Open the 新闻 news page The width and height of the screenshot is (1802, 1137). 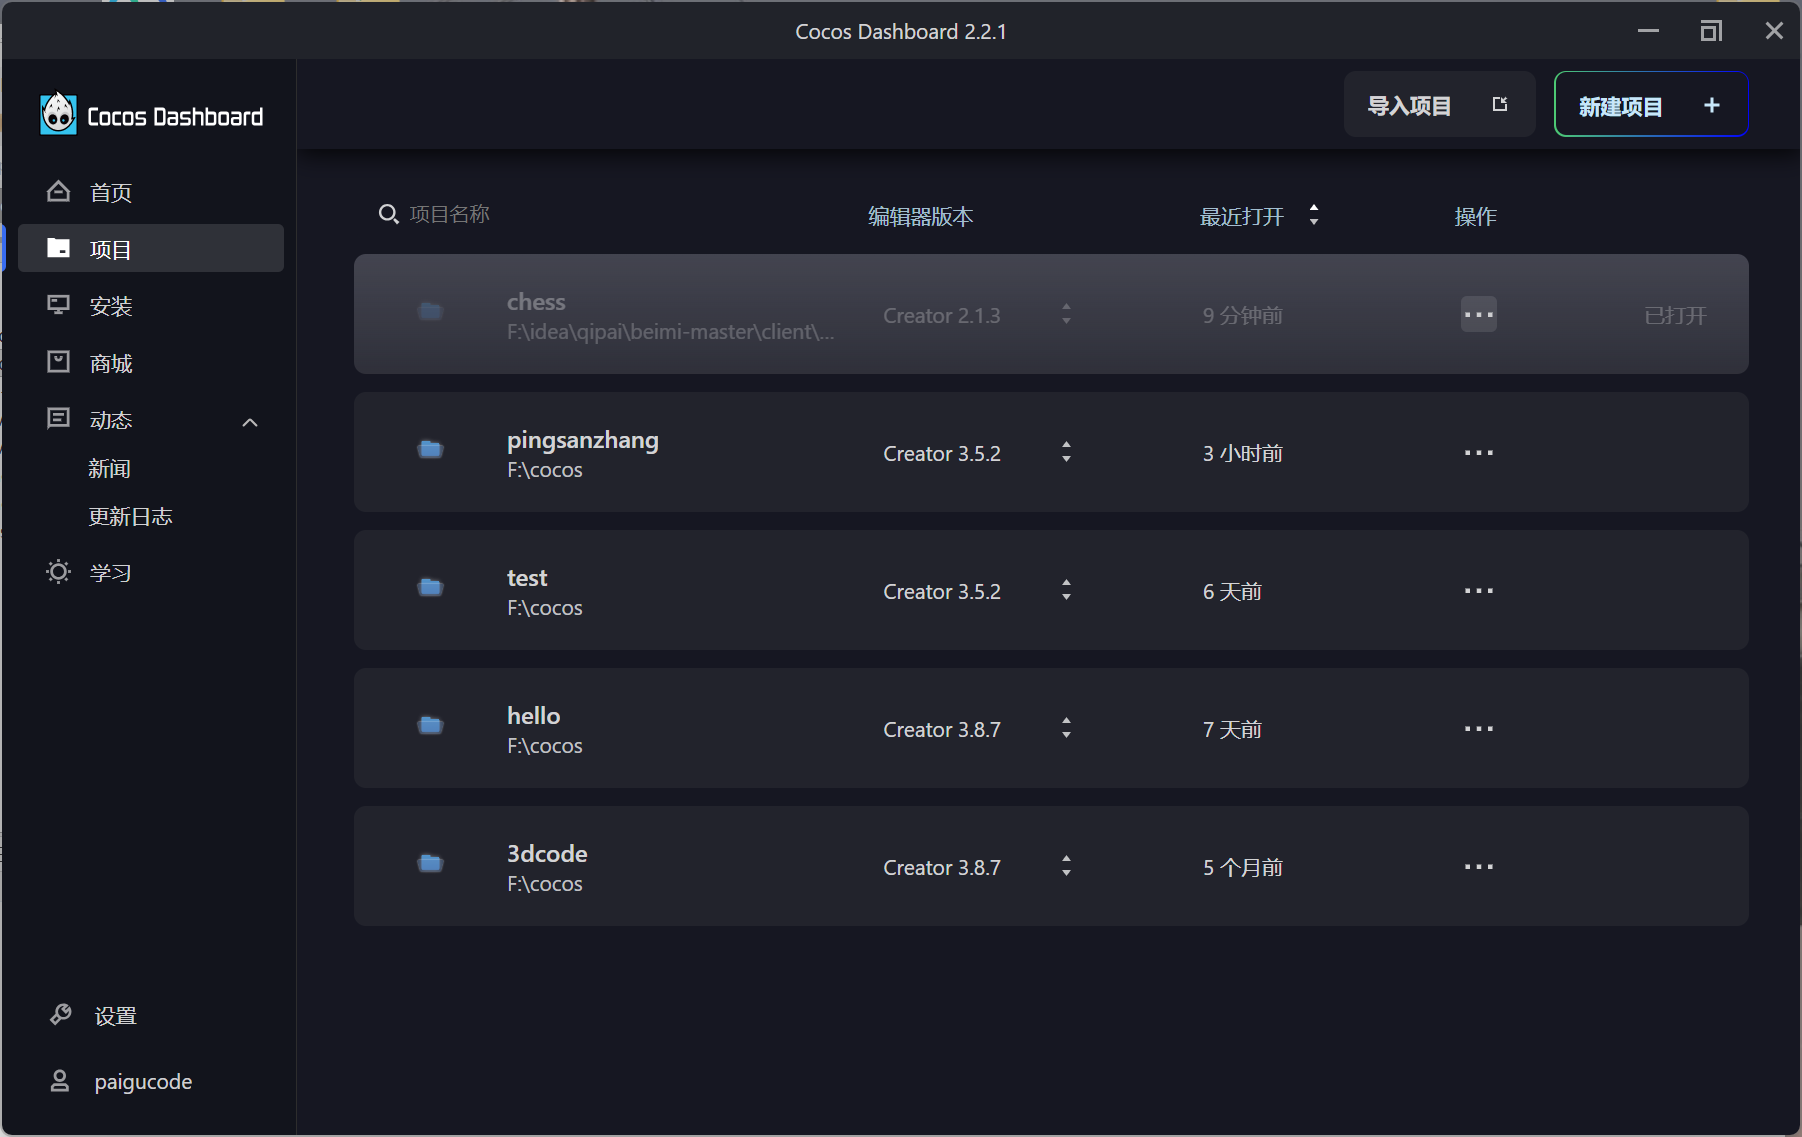(109, 468)
